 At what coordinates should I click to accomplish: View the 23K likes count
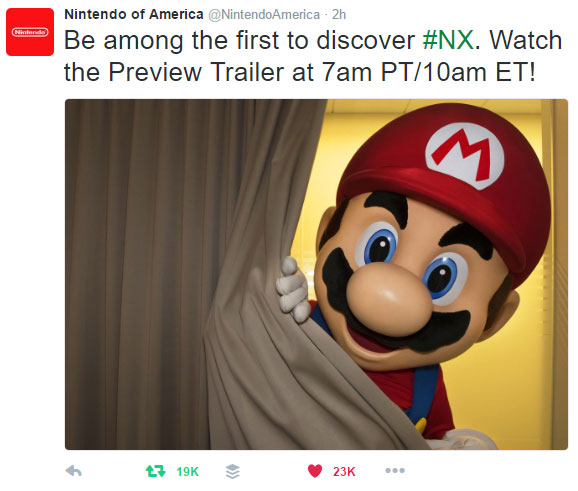pos(344,471)
